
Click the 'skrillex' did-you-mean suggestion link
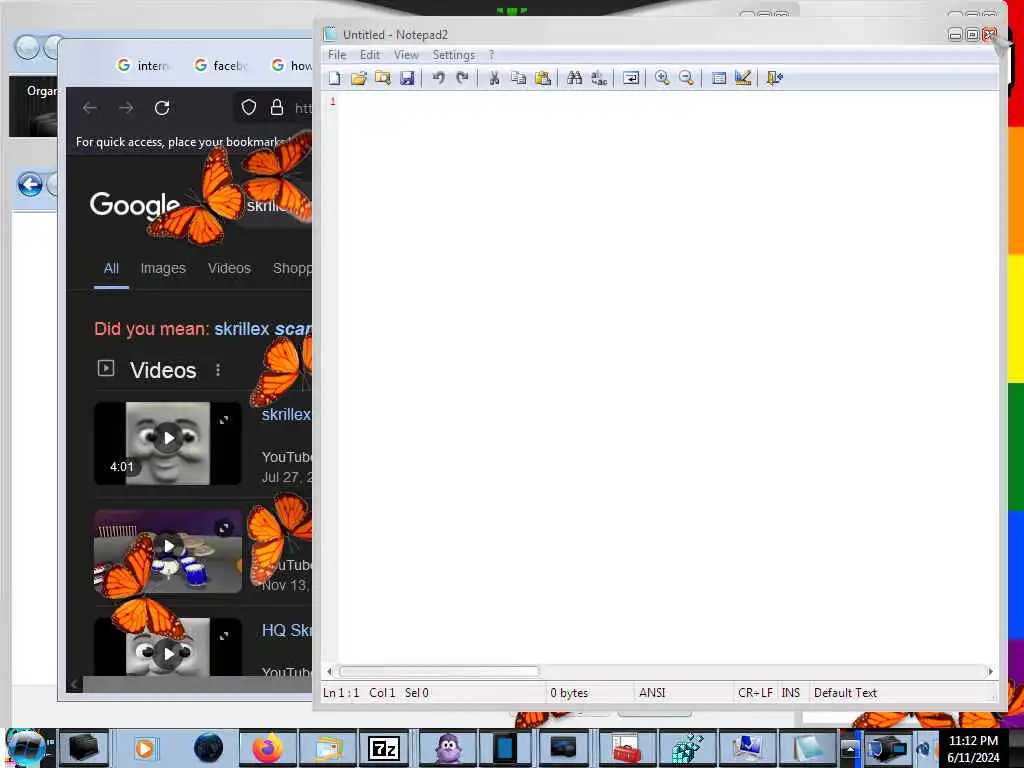pos(263,329)
